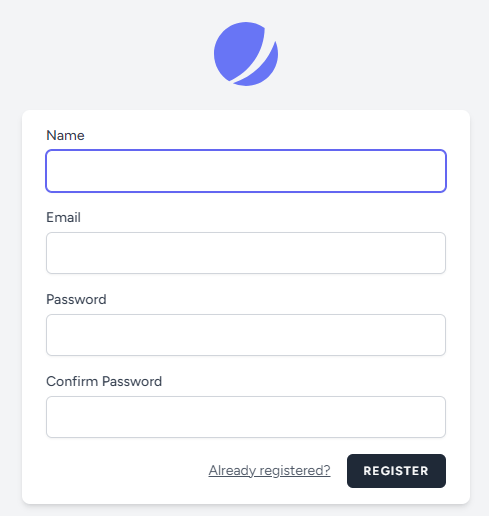Click the REGISTER button
Image resolution: width=489 pixels, height=516 pixels.
[x=396, y=471]
